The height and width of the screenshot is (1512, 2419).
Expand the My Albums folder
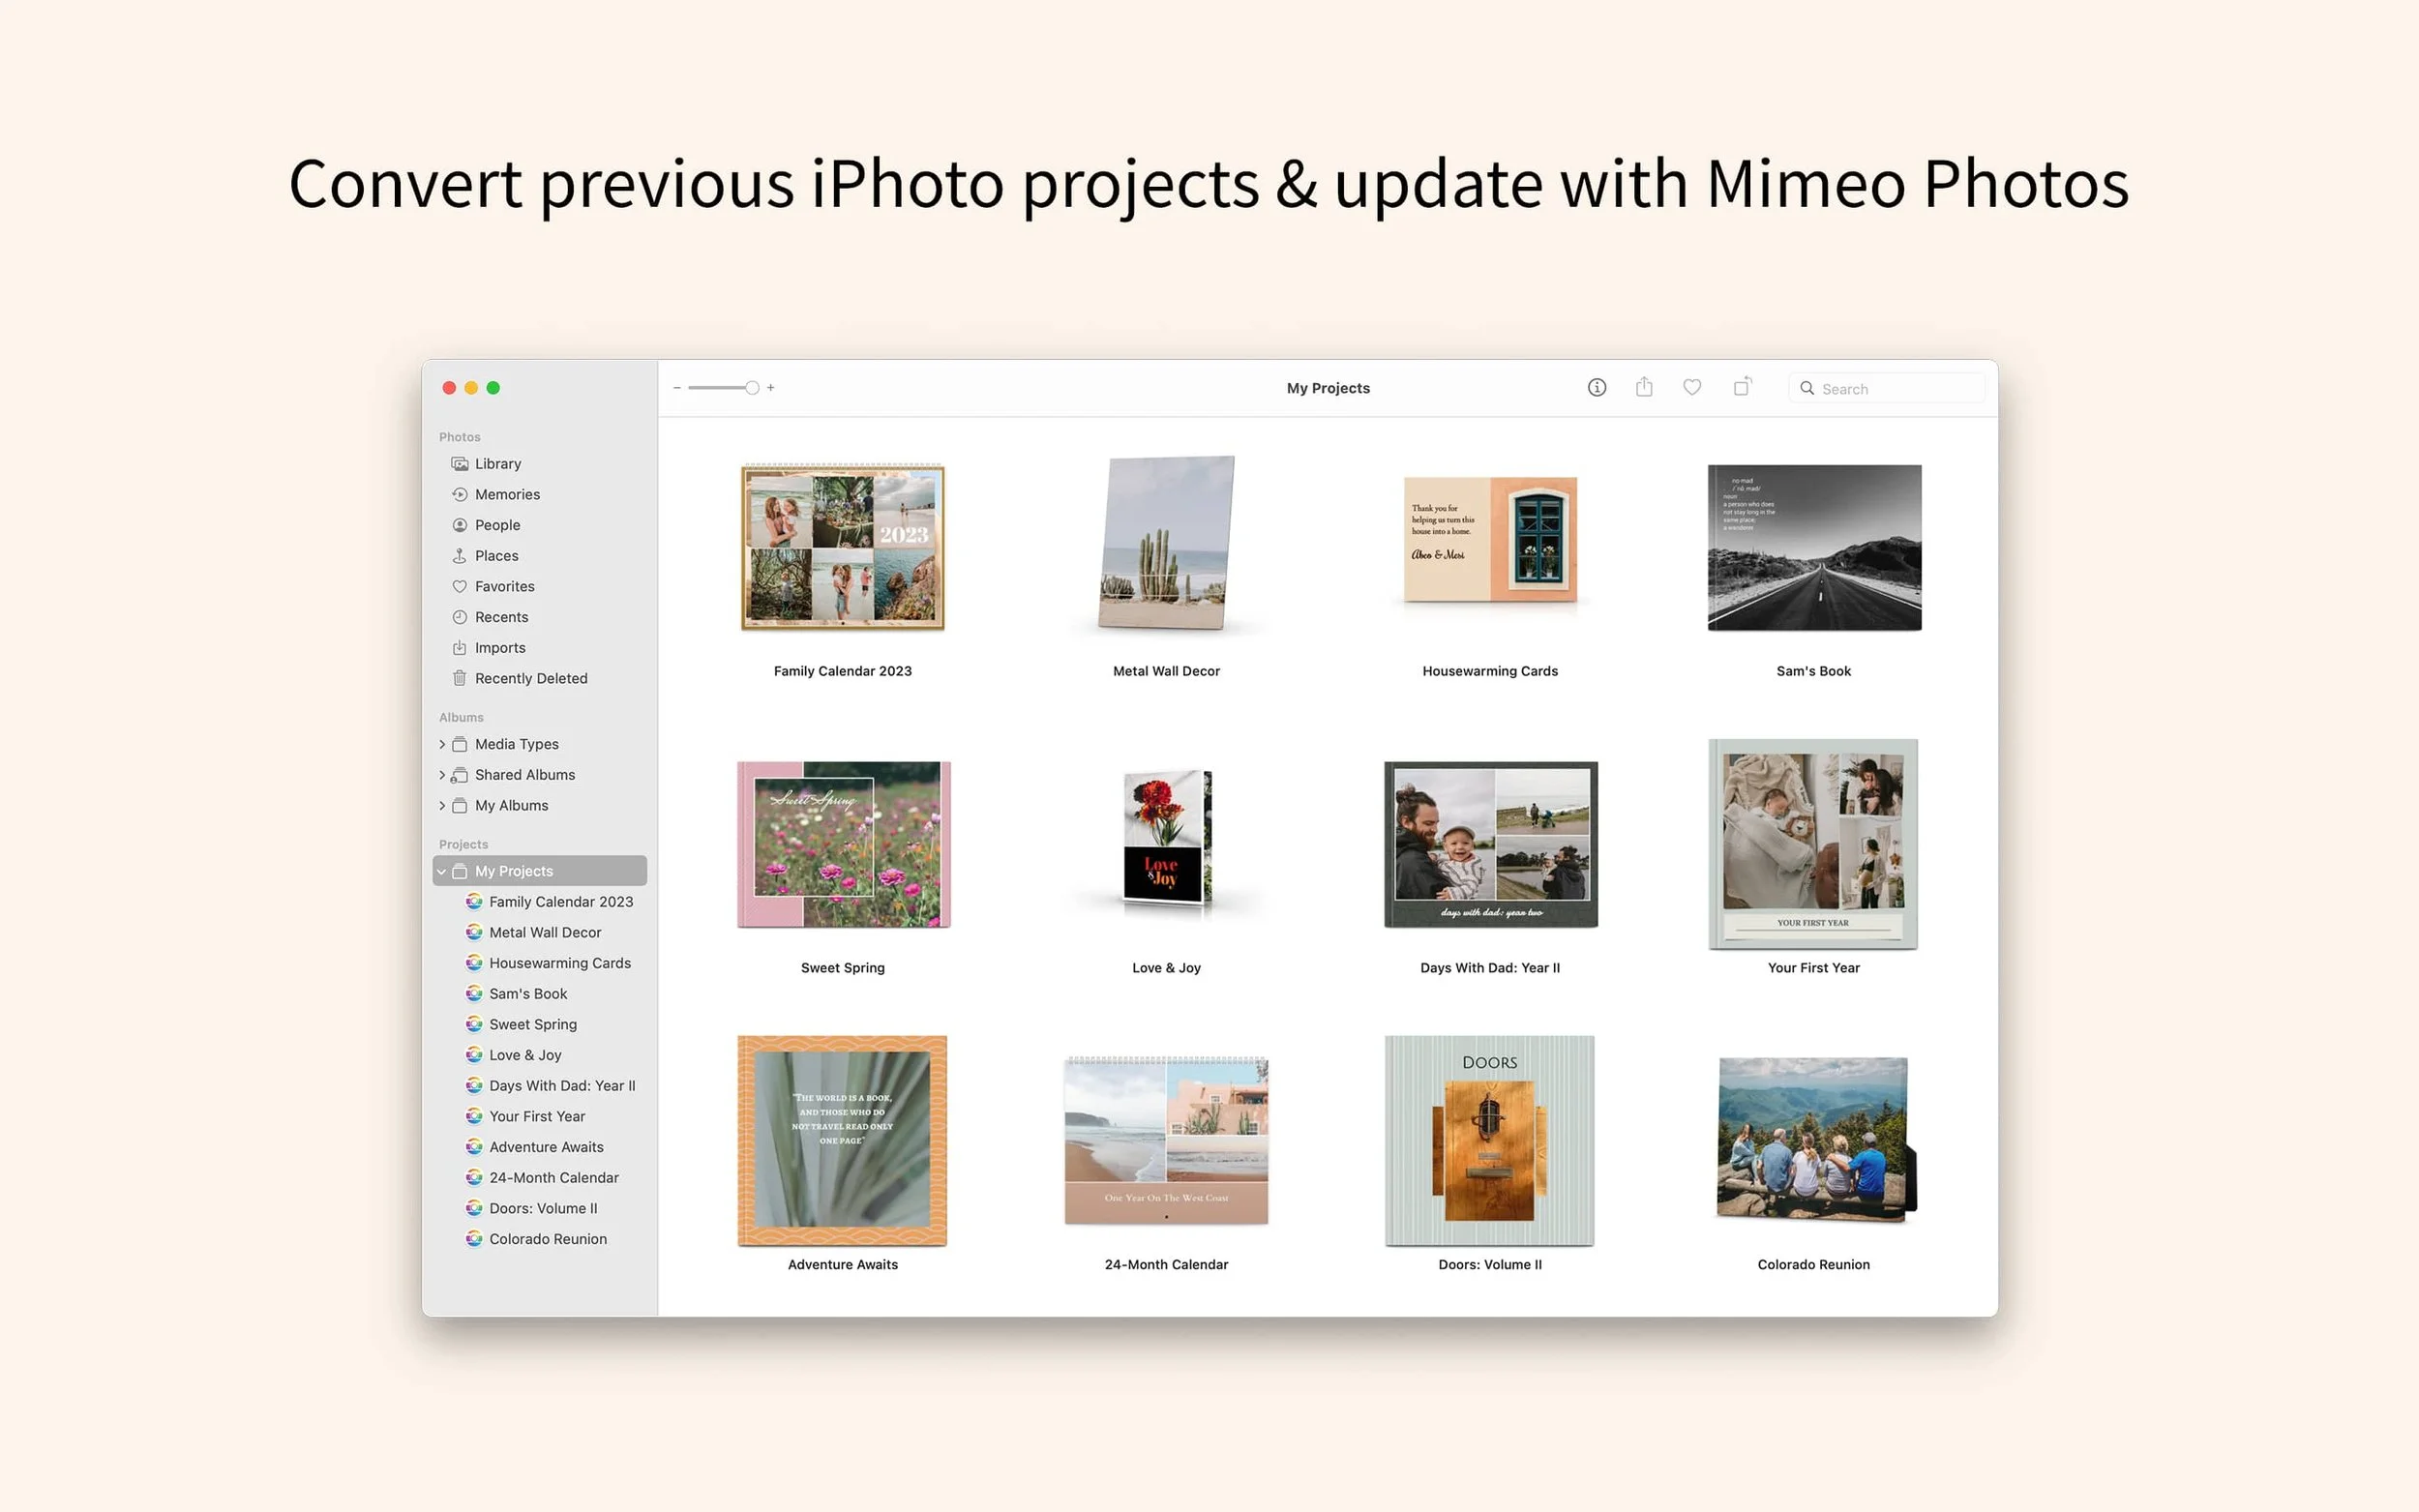click(442, 806)
